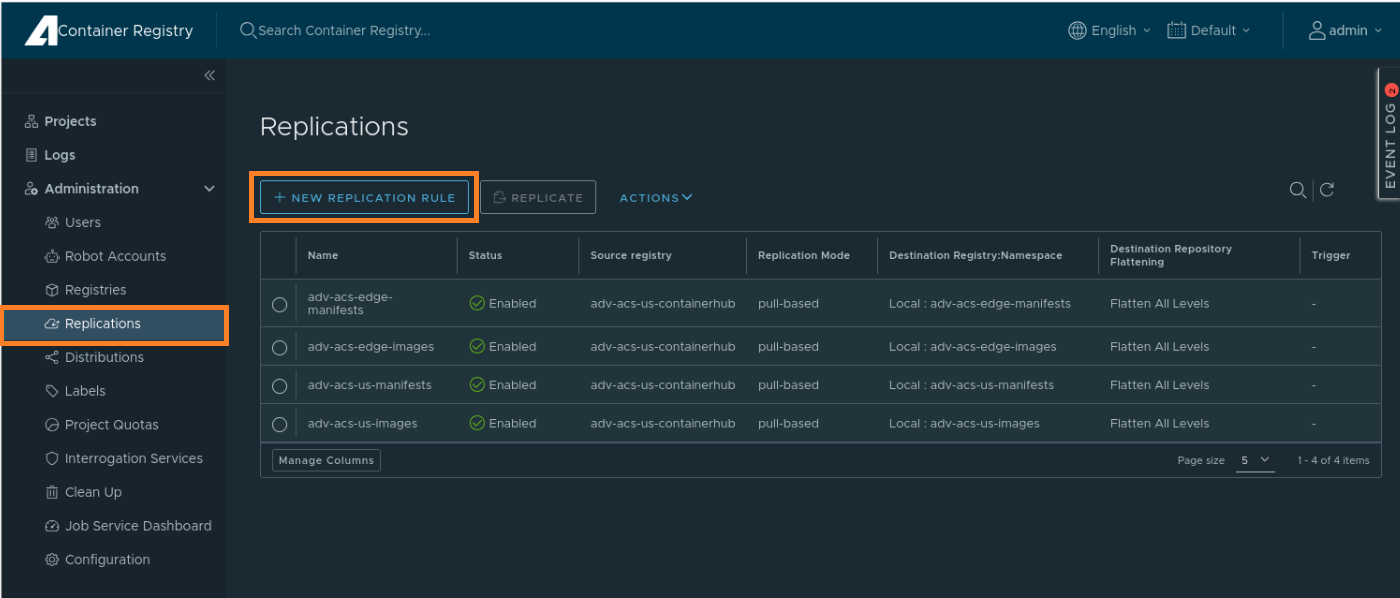
Task: Open the Event Log side panel
Action: 1389,135
